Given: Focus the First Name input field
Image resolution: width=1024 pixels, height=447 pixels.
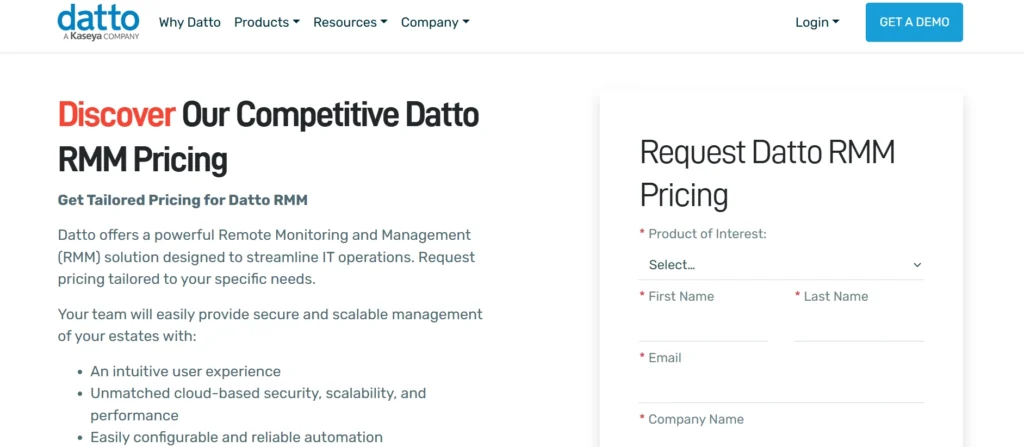Looking at the screenshot, I should click(703, 326).
